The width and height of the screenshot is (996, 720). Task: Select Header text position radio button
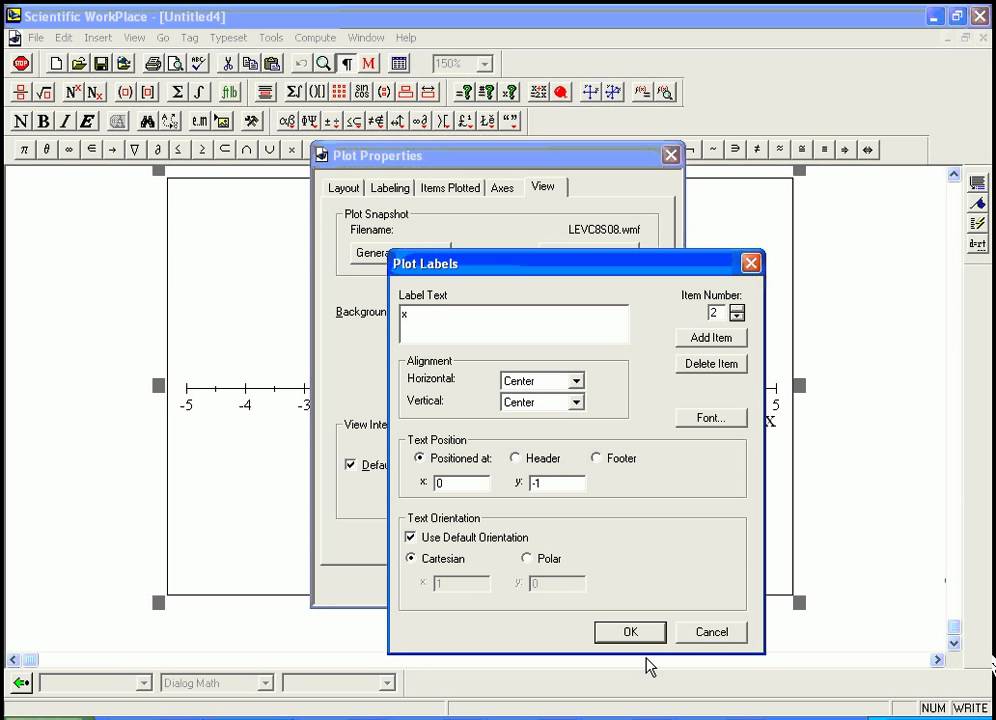[x=515, y=458]
